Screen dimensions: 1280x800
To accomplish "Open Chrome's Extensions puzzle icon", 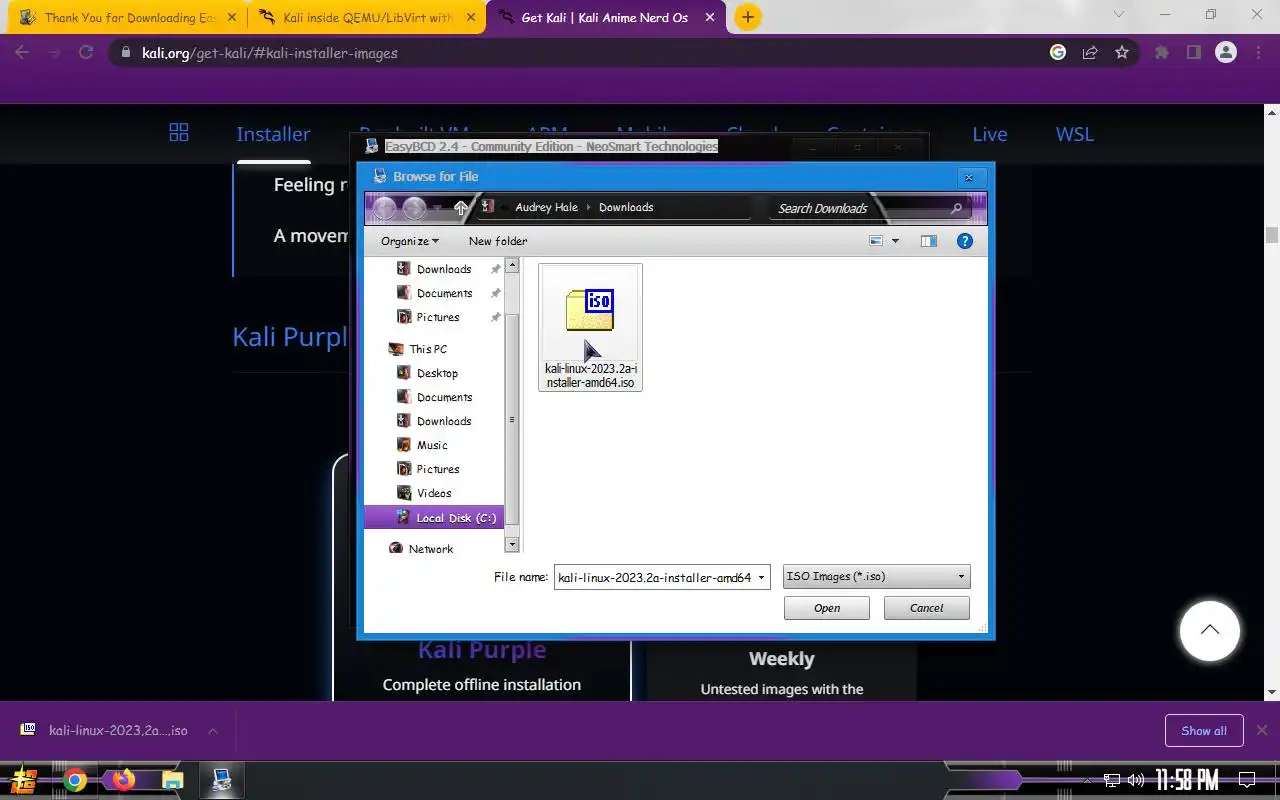I will click(x=1162, y=53).
